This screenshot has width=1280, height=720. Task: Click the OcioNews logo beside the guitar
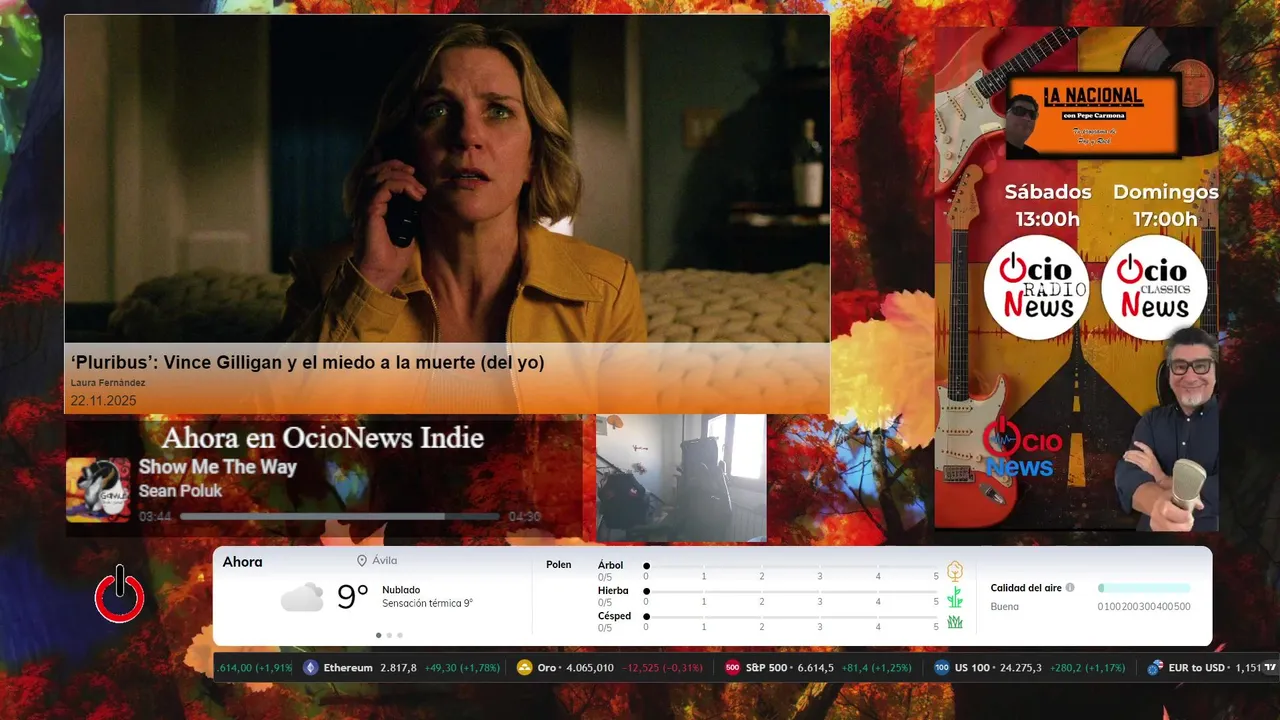(1023, 448)
